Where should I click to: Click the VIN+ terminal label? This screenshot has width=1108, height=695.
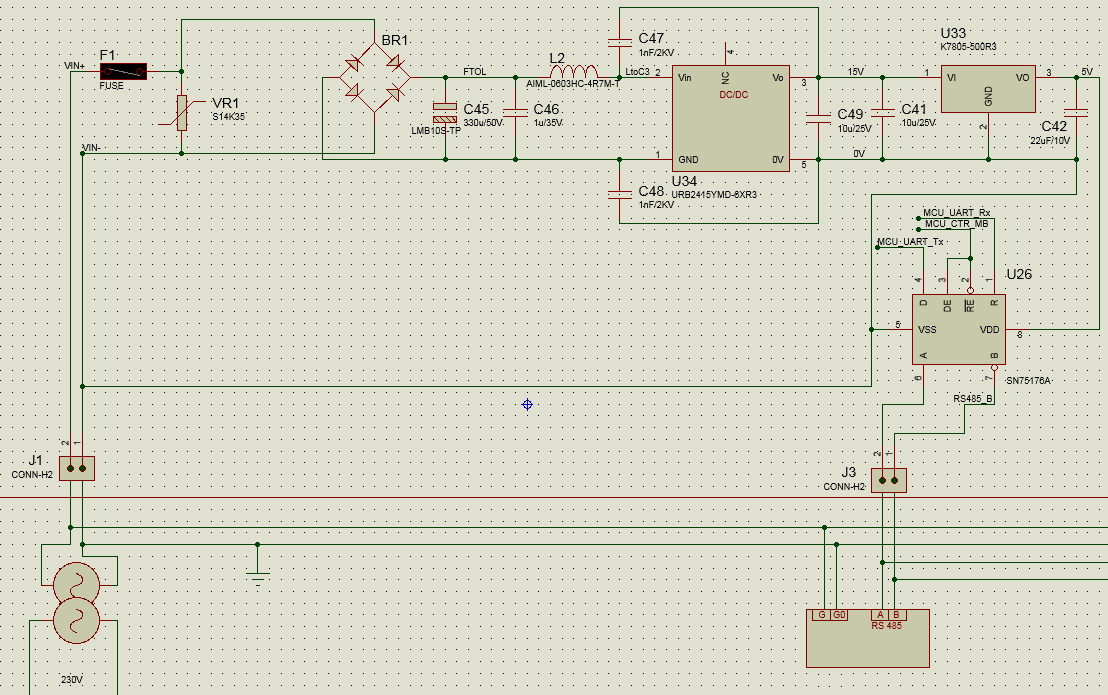(74, 66)
